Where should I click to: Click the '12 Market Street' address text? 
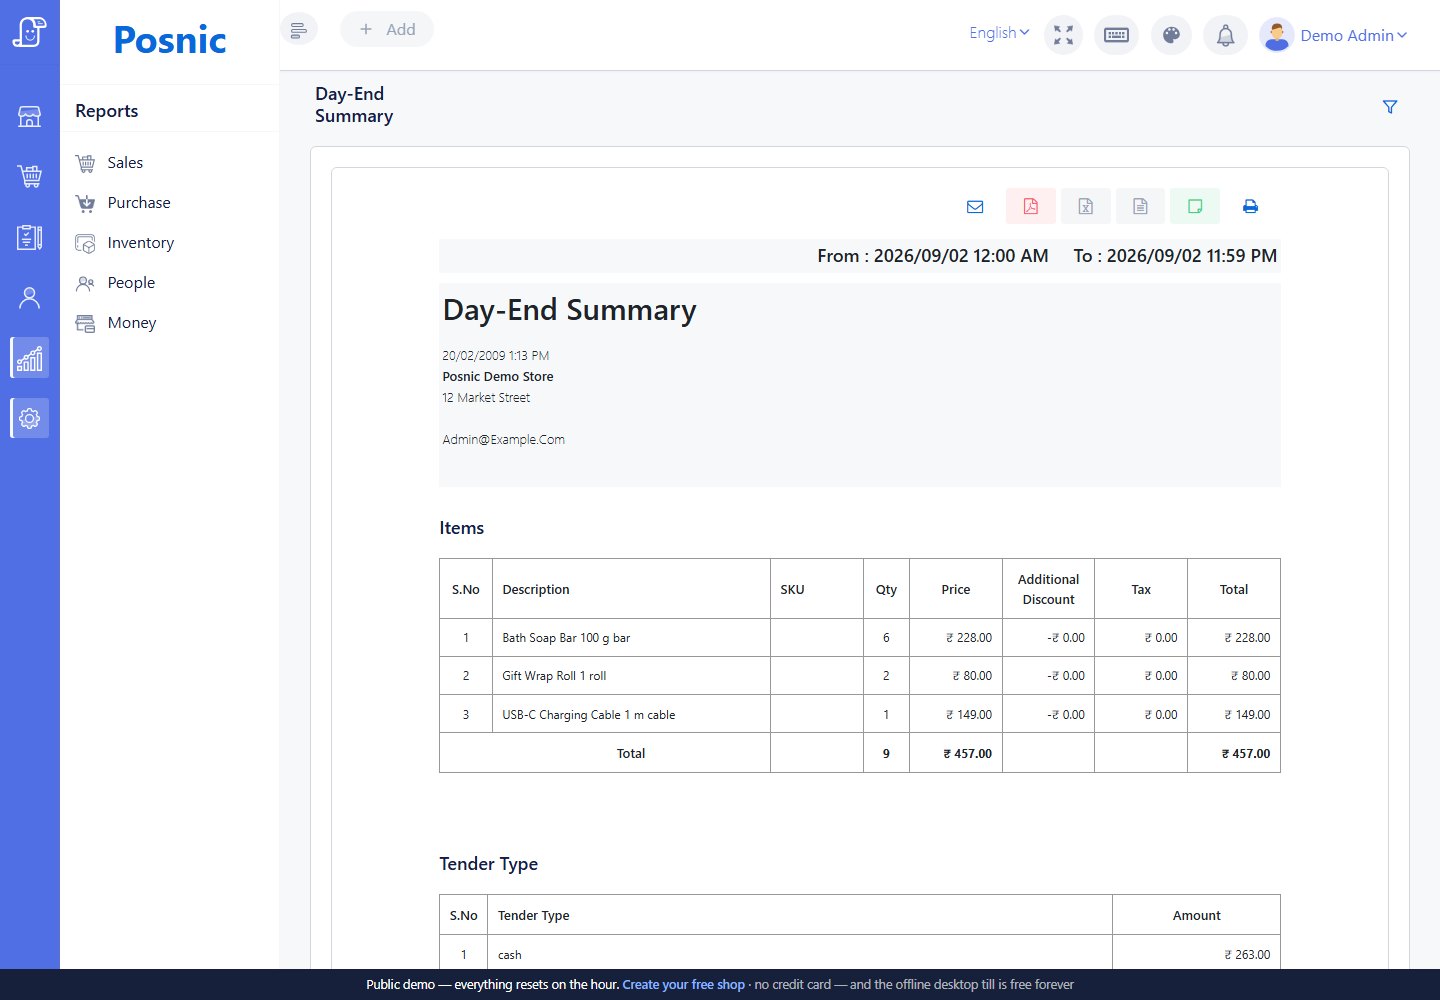[486, 397]
